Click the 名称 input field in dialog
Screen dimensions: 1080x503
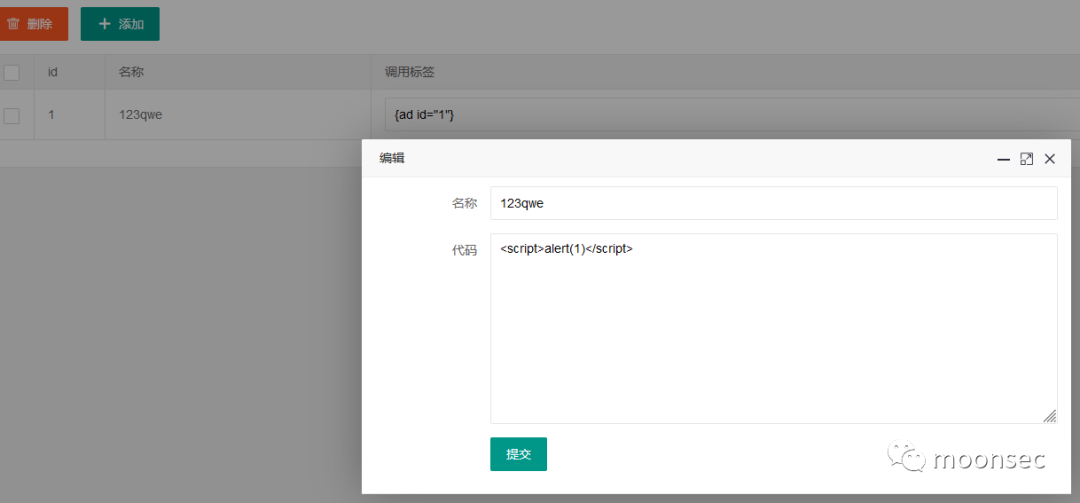tap(773, 203)
